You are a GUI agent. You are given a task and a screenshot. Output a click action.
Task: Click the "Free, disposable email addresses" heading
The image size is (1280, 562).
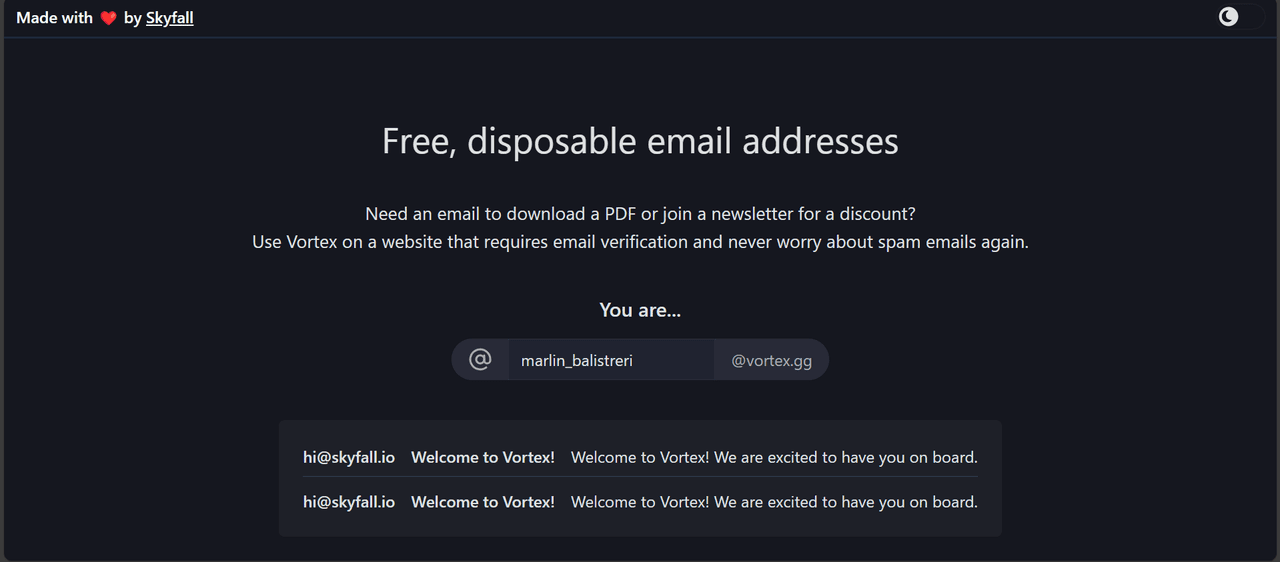tap(640, 141)
